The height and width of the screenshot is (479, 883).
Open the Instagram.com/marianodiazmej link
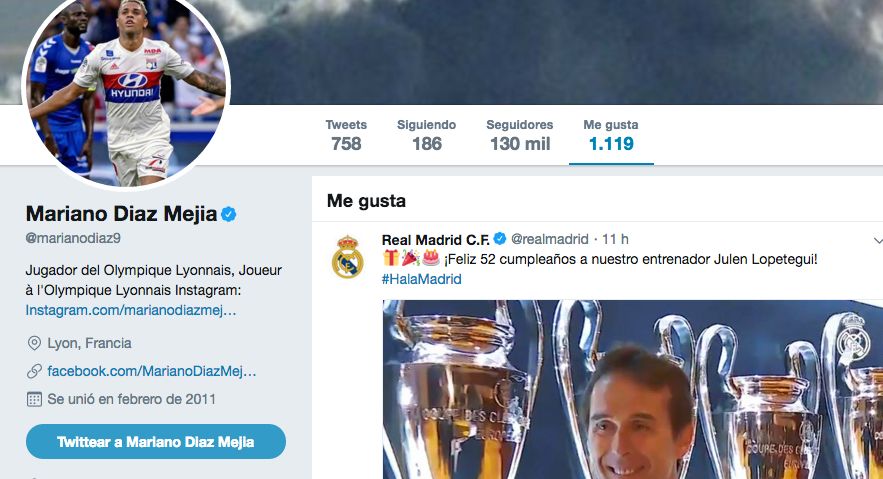(x=131, y=310)
